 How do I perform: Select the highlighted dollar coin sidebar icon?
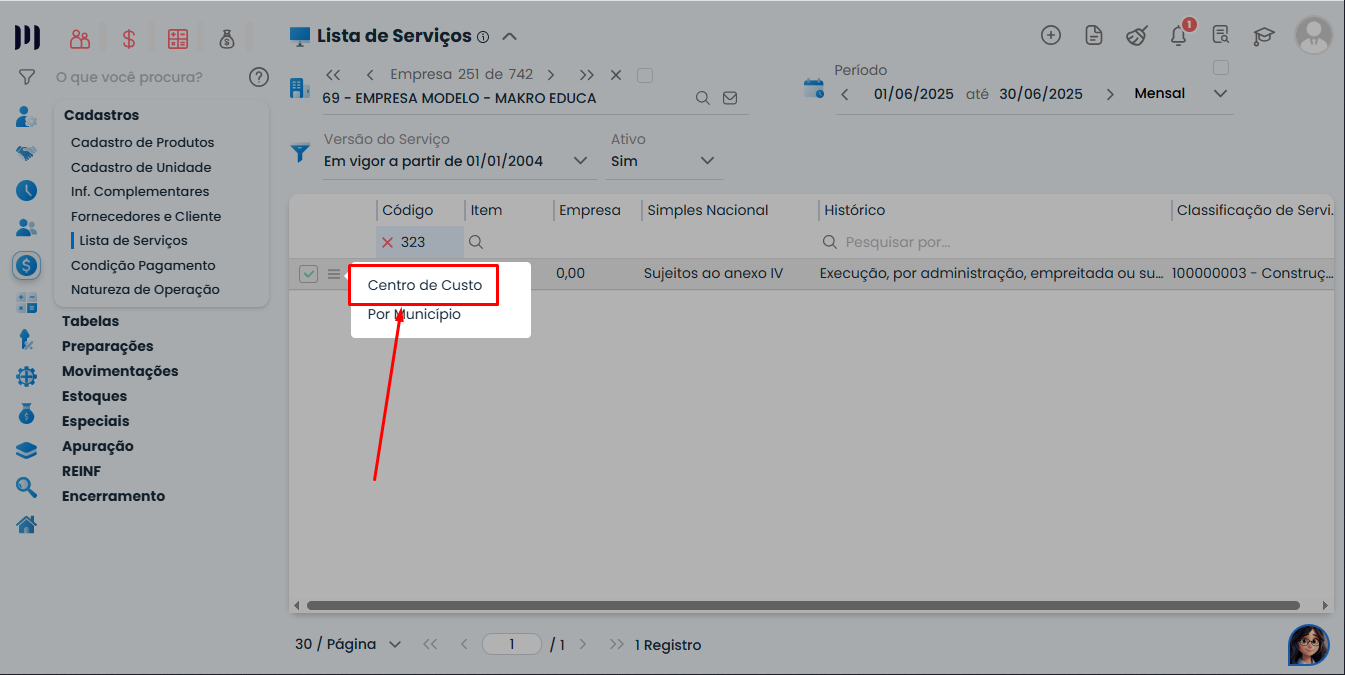pos(27,265)
